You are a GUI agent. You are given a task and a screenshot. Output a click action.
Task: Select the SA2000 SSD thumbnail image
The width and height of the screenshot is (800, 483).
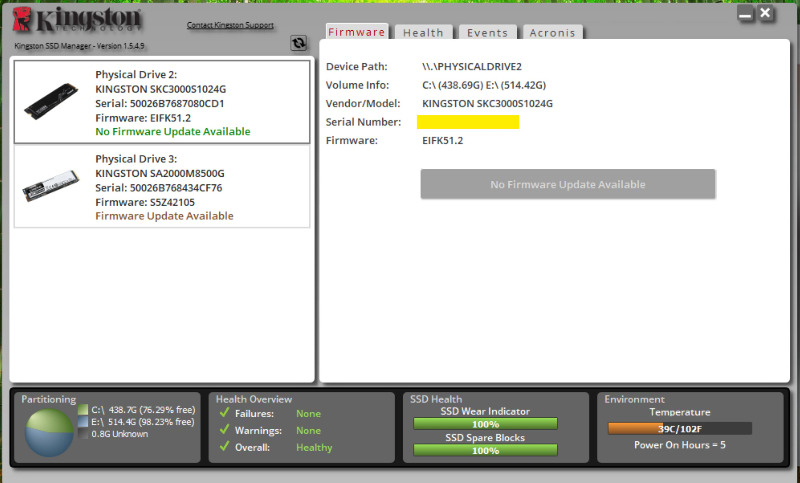pos(51,186)
